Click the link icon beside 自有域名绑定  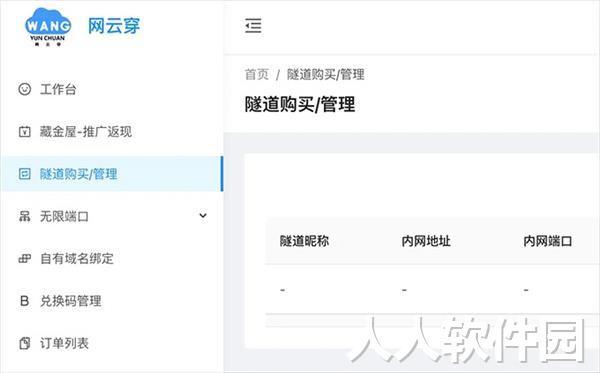click(x=24, y=259)
